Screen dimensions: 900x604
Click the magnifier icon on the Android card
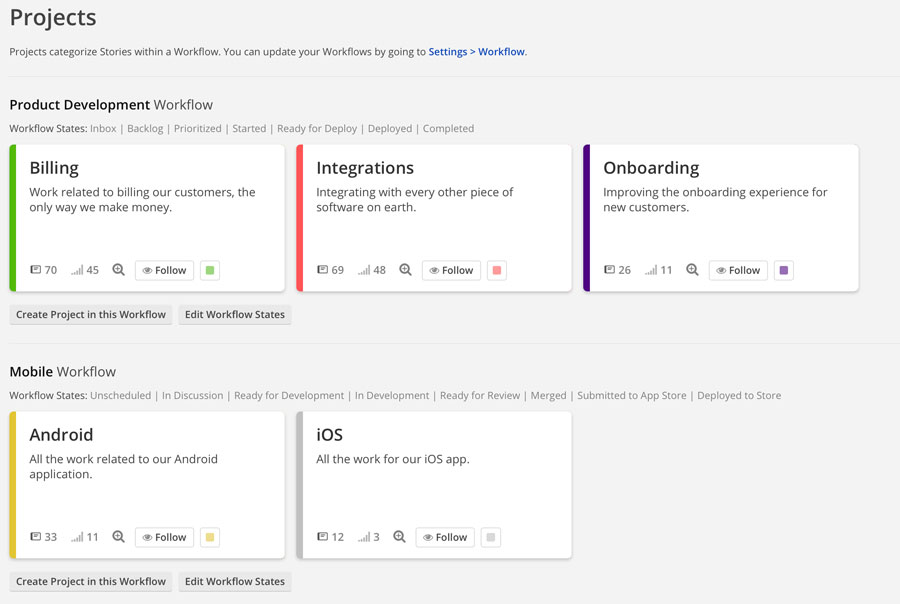point(118,536)
